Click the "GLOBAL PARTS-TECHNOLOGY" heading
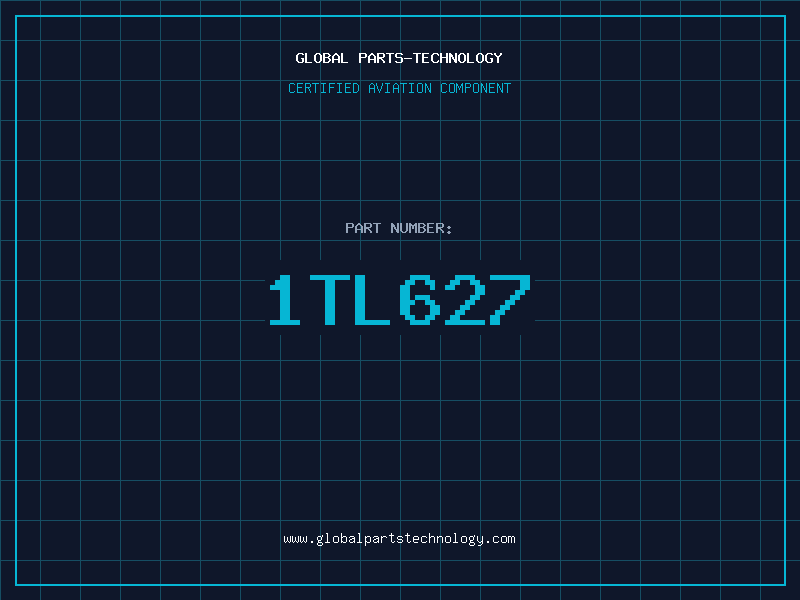800x600 pixels. (399, 58)
